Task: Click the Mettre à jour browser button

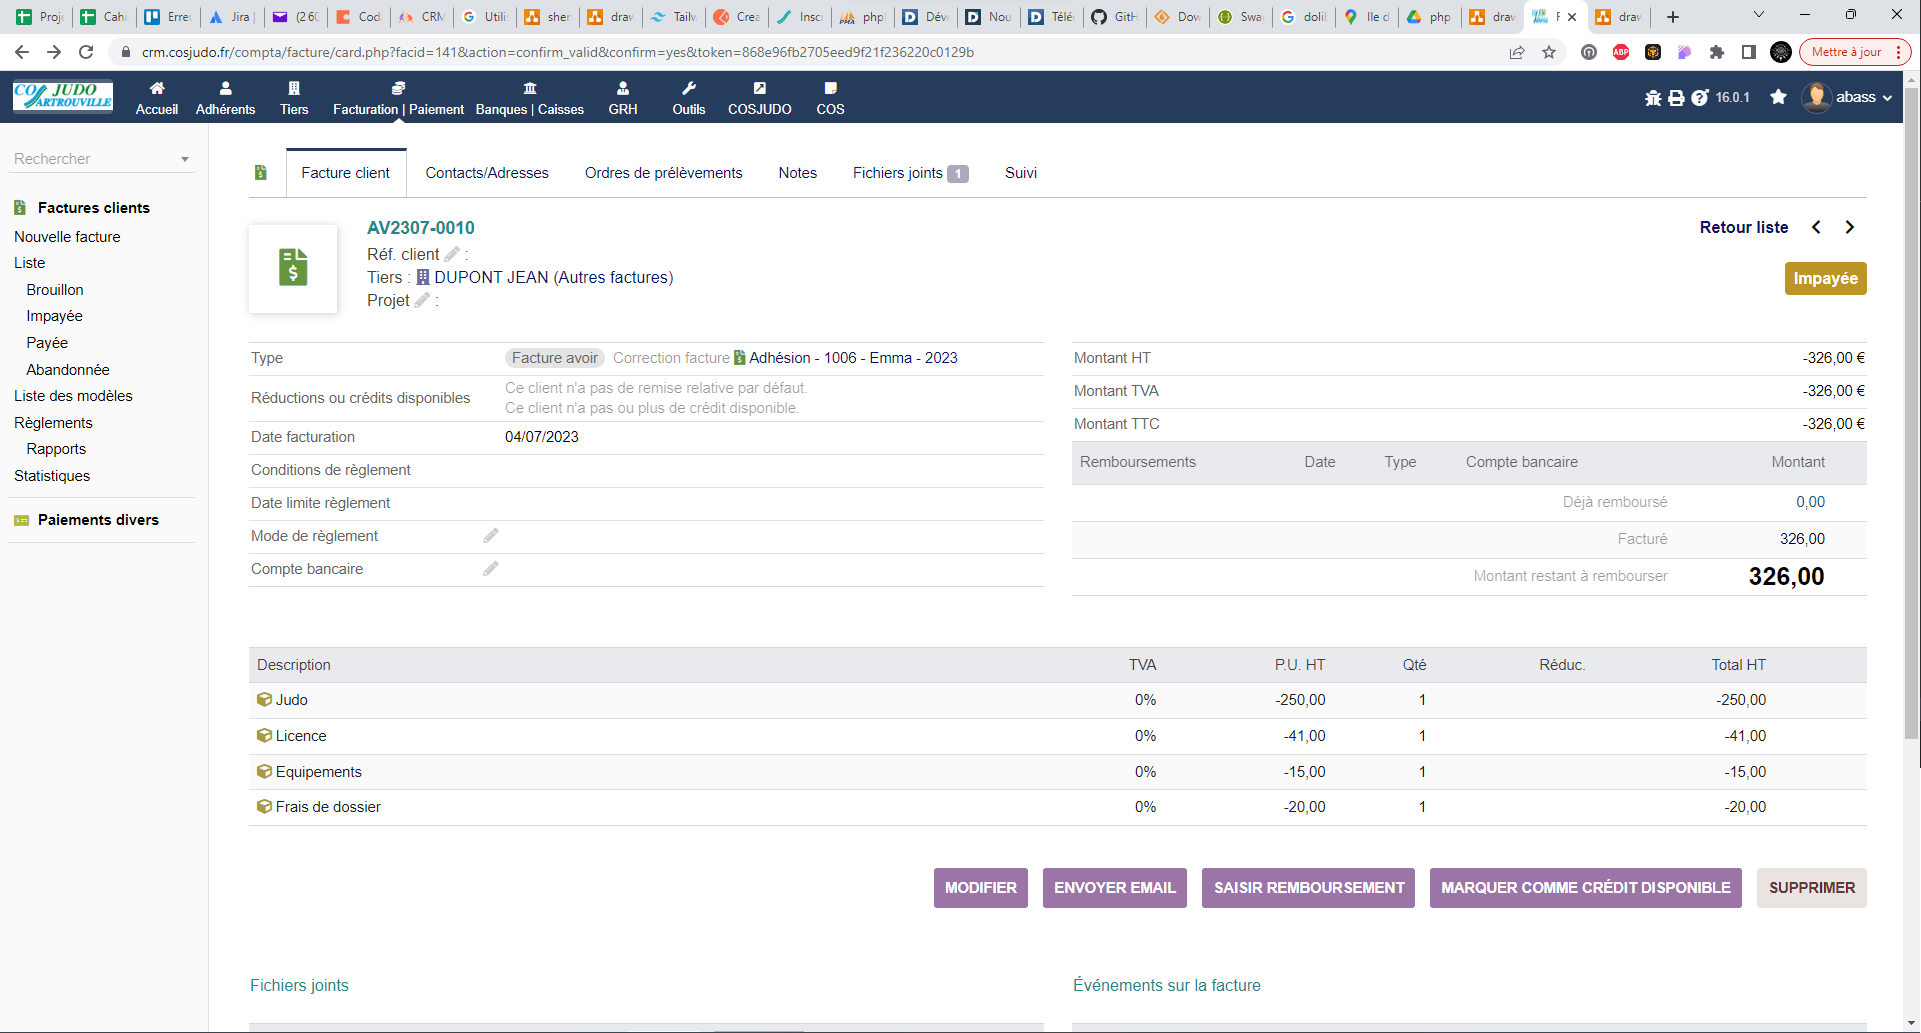Action: coord(1855,52)
